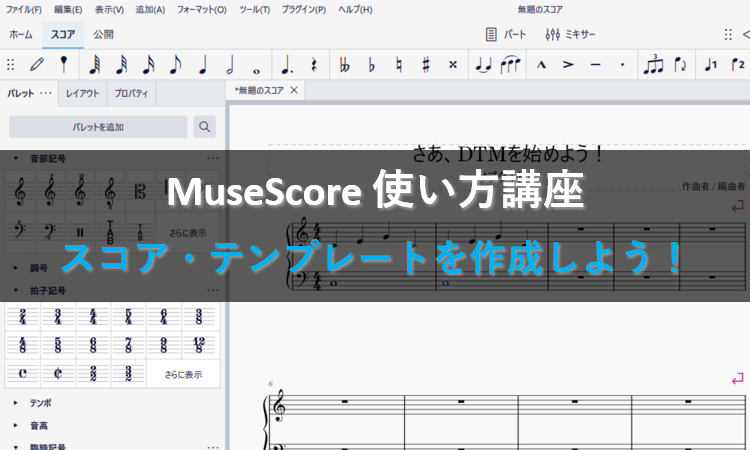Click the rest icon in note toolbar
The height and width of the screenshot is (450, 750).
(313, 65)
